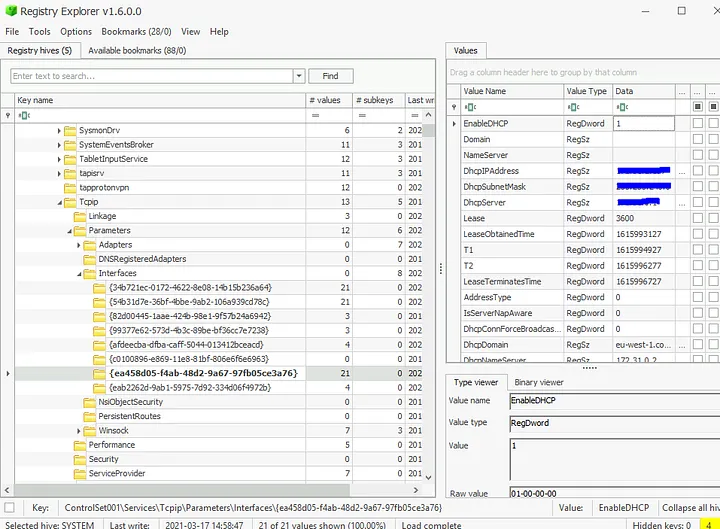Click the Key name column filter icon
This screenshot has height=529, width=720.
tap(24, 116)
